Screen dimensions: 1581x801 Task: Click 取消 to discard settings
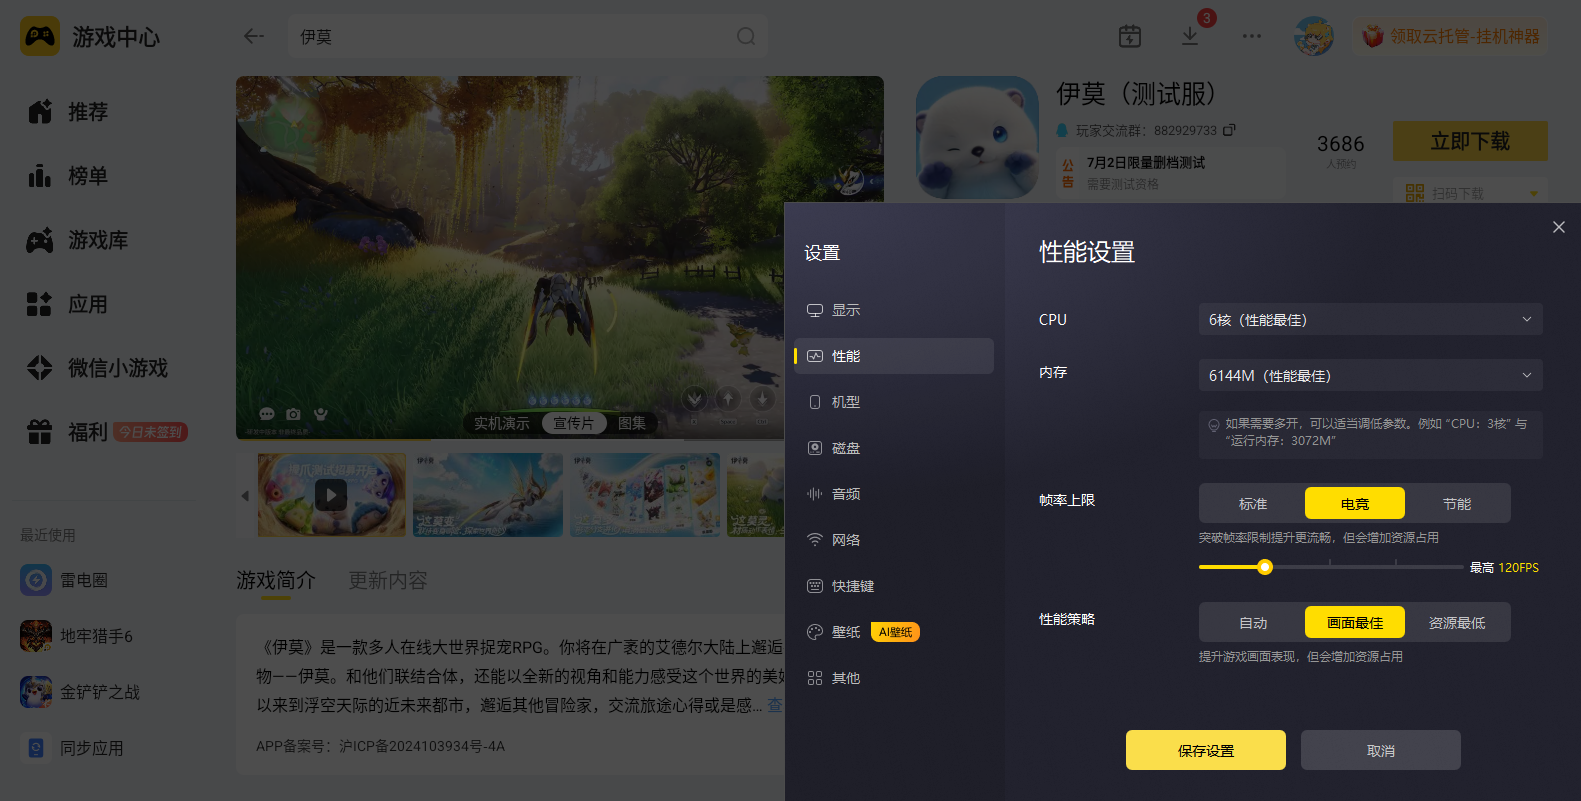[1381, 750]
